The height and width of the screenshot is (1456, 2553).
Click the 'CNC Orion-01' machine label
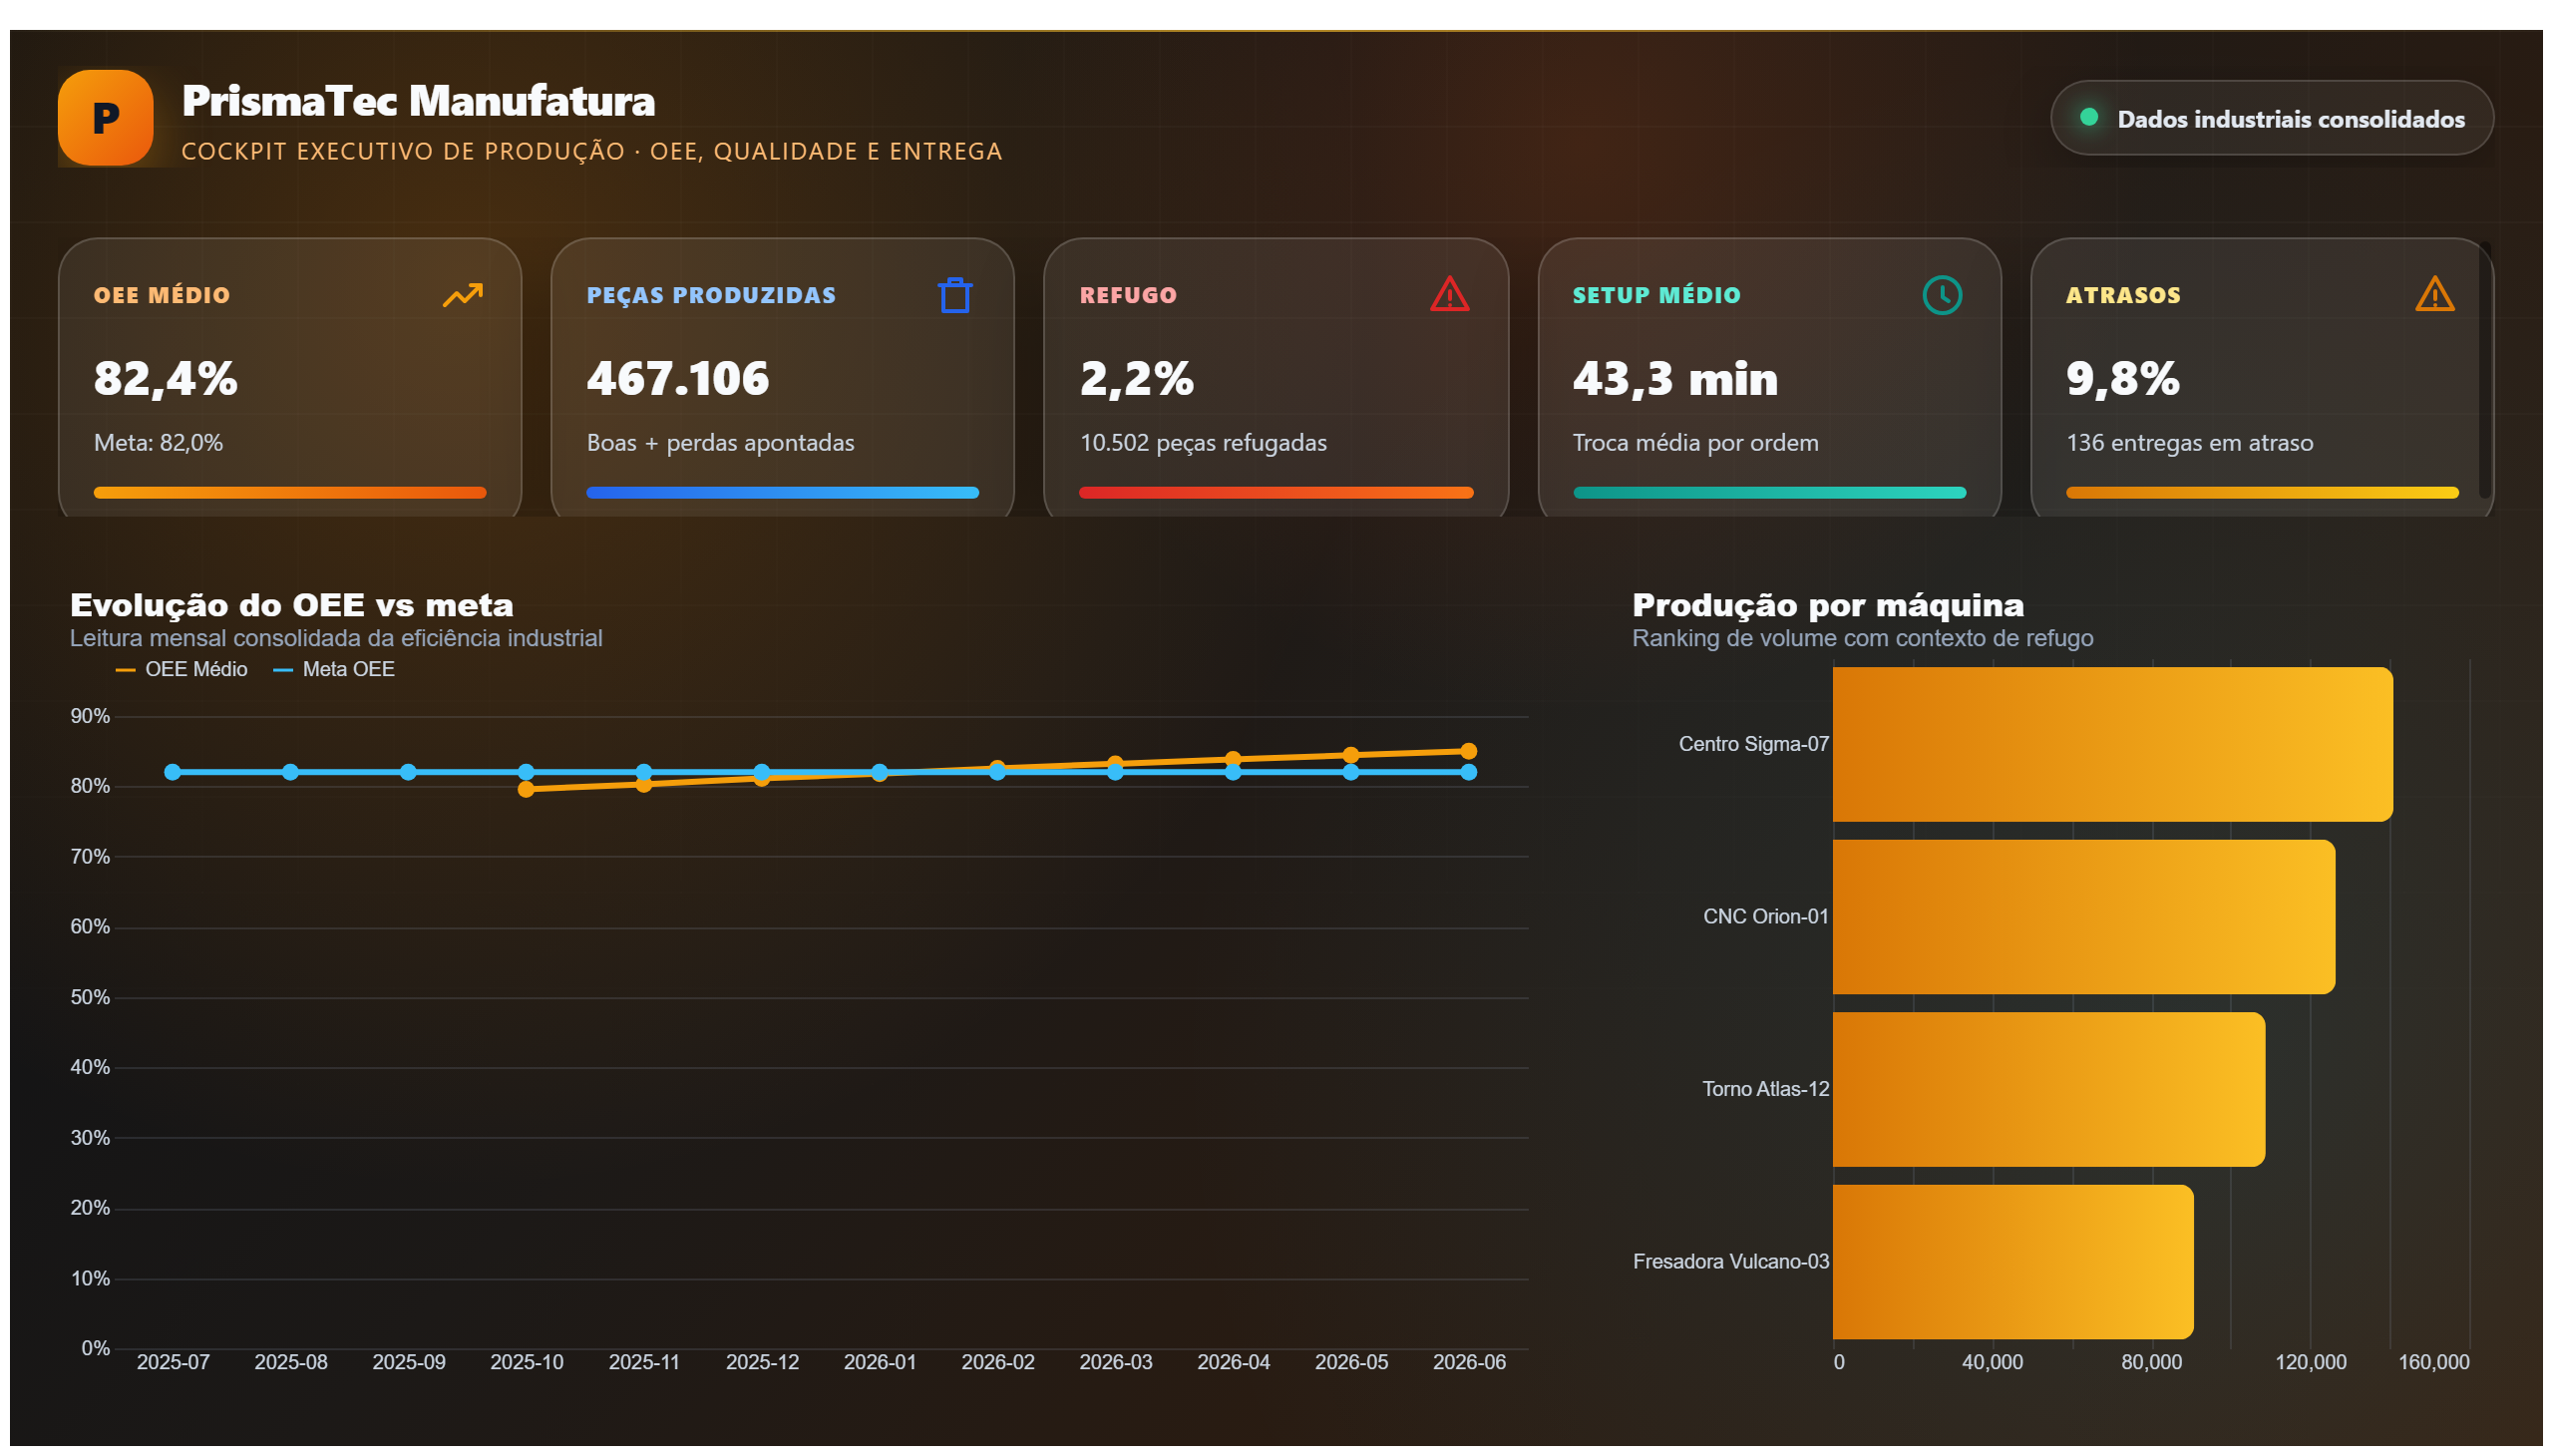point(1766,917)
